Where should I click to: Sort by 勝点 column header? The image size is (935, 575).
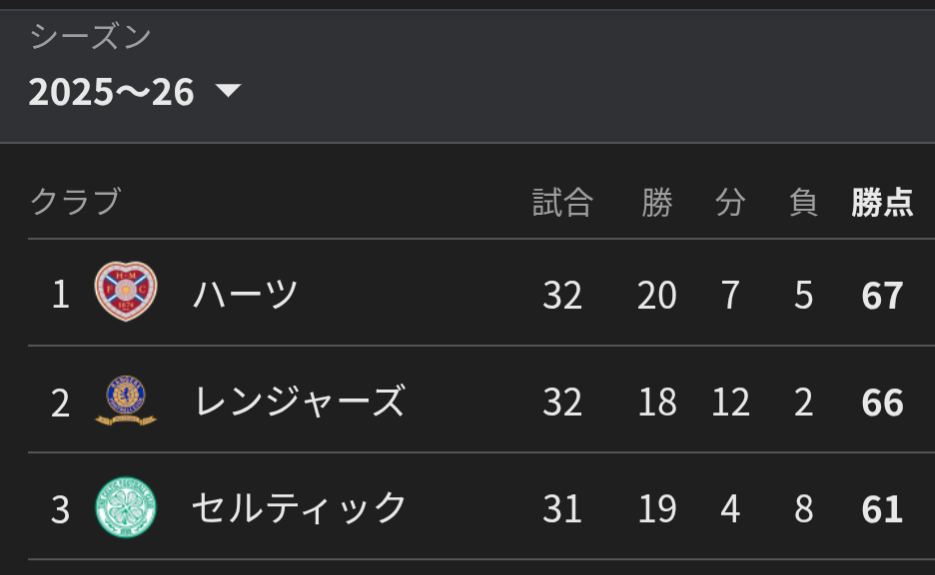tap(882, 203)
